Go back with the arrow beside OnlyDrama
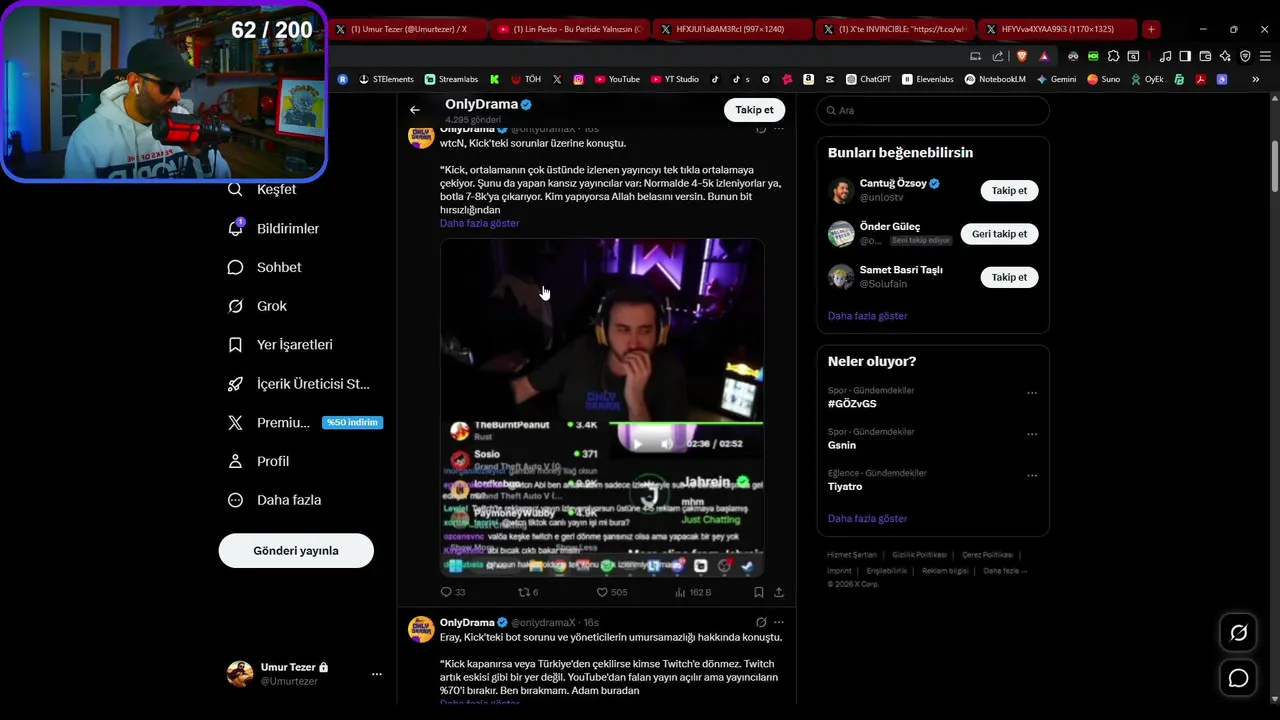 click(415, 110)
